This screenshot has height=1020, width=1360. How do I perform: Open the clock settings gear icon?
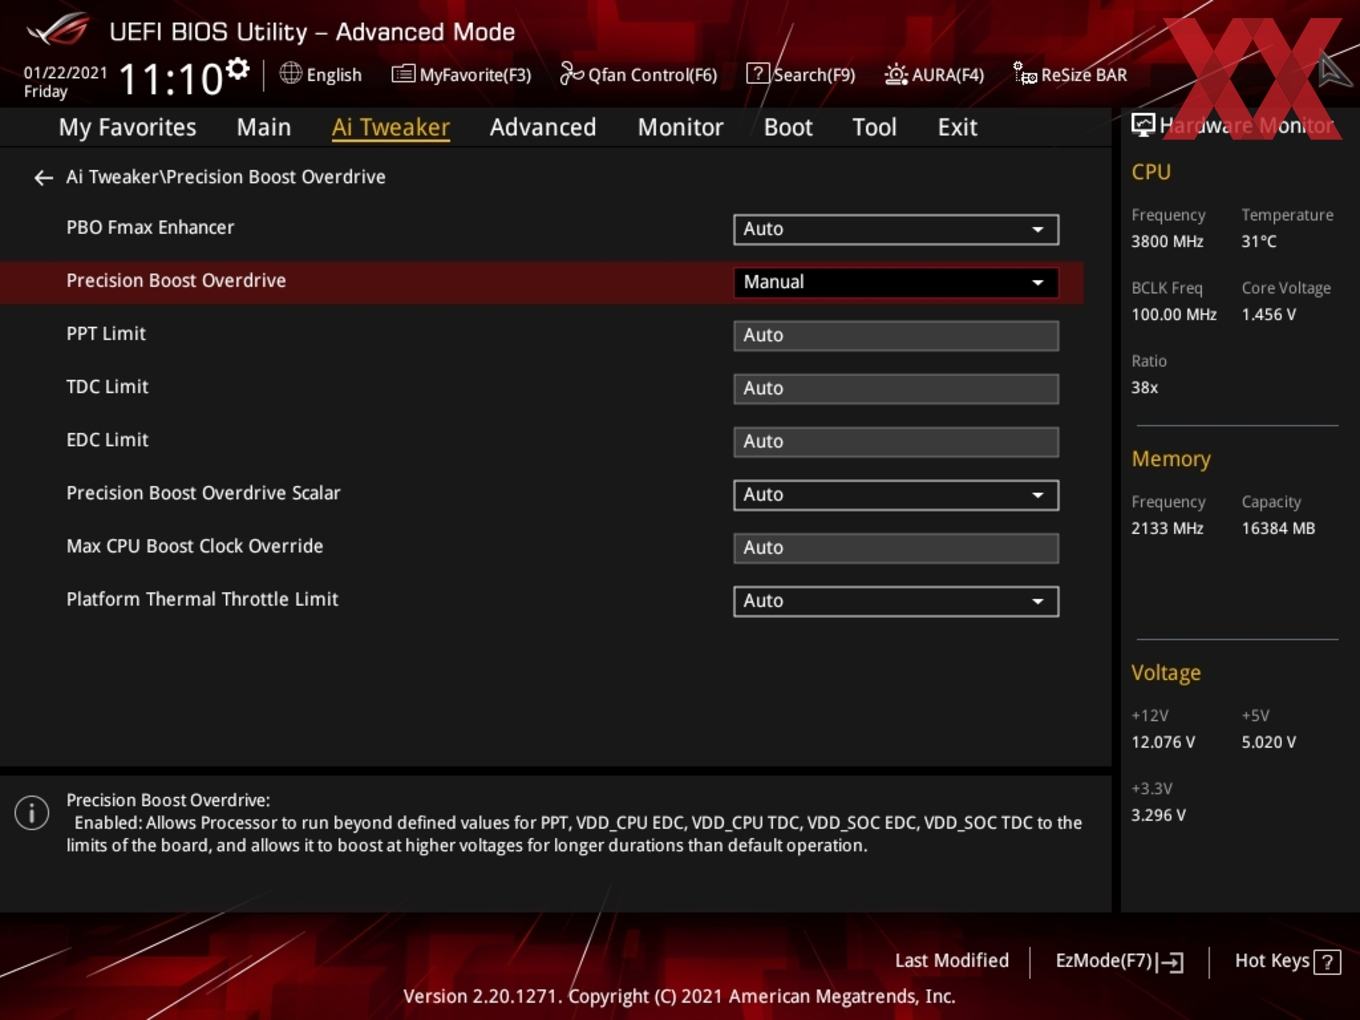[x=237, y=68]
